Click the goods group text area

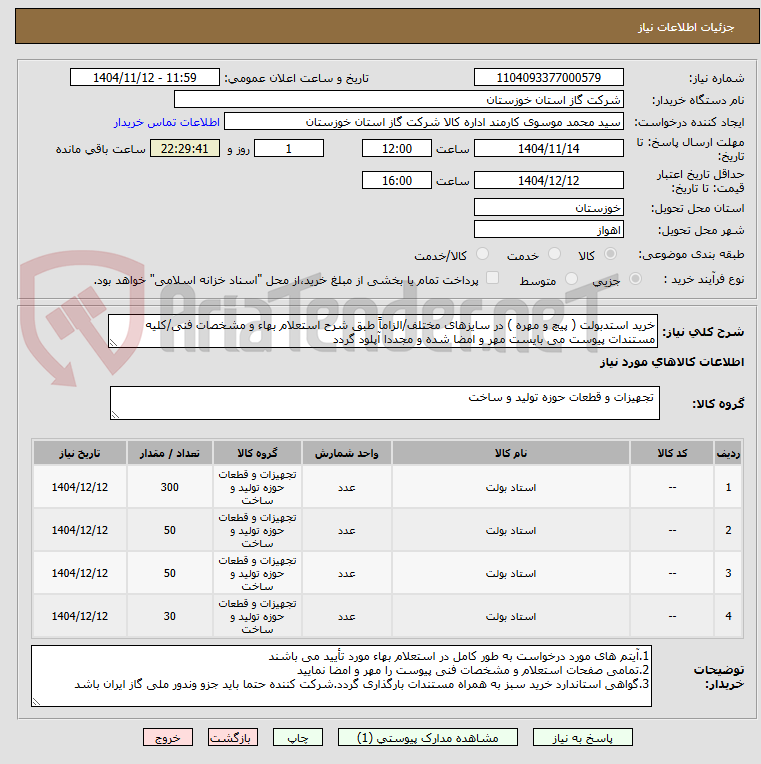(x=384, y=403)
